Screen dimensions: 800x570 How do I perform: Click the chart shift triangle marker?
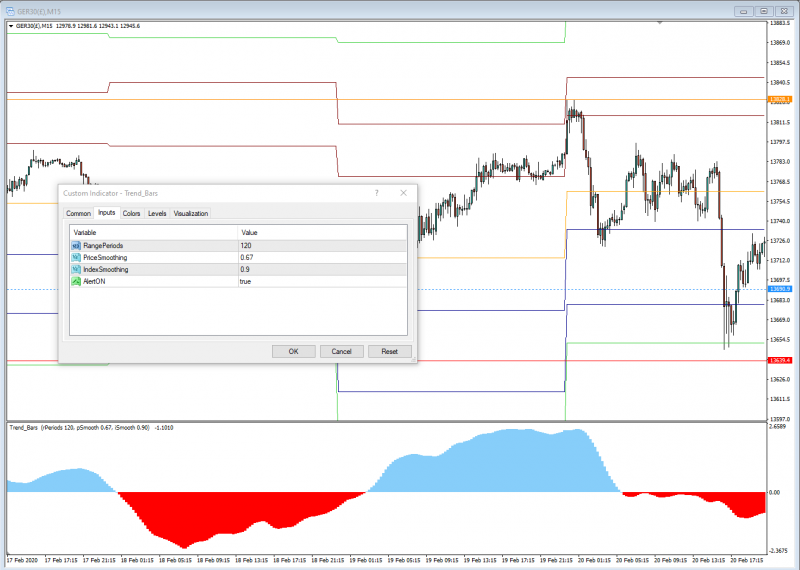pos(660,23)
